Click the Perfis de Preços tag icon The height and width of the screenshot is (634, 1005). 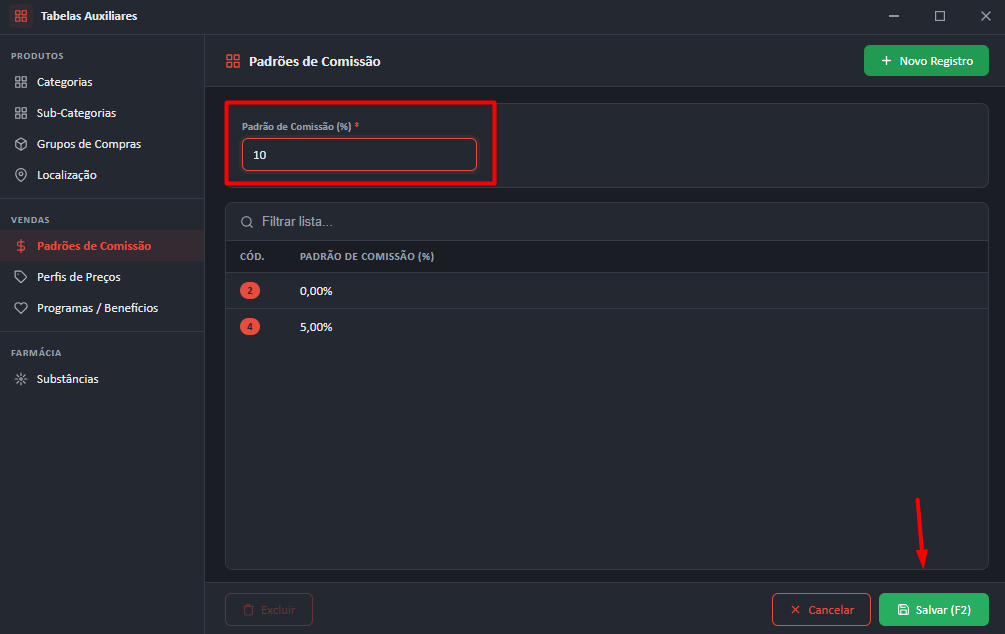[x=21, y=277]
